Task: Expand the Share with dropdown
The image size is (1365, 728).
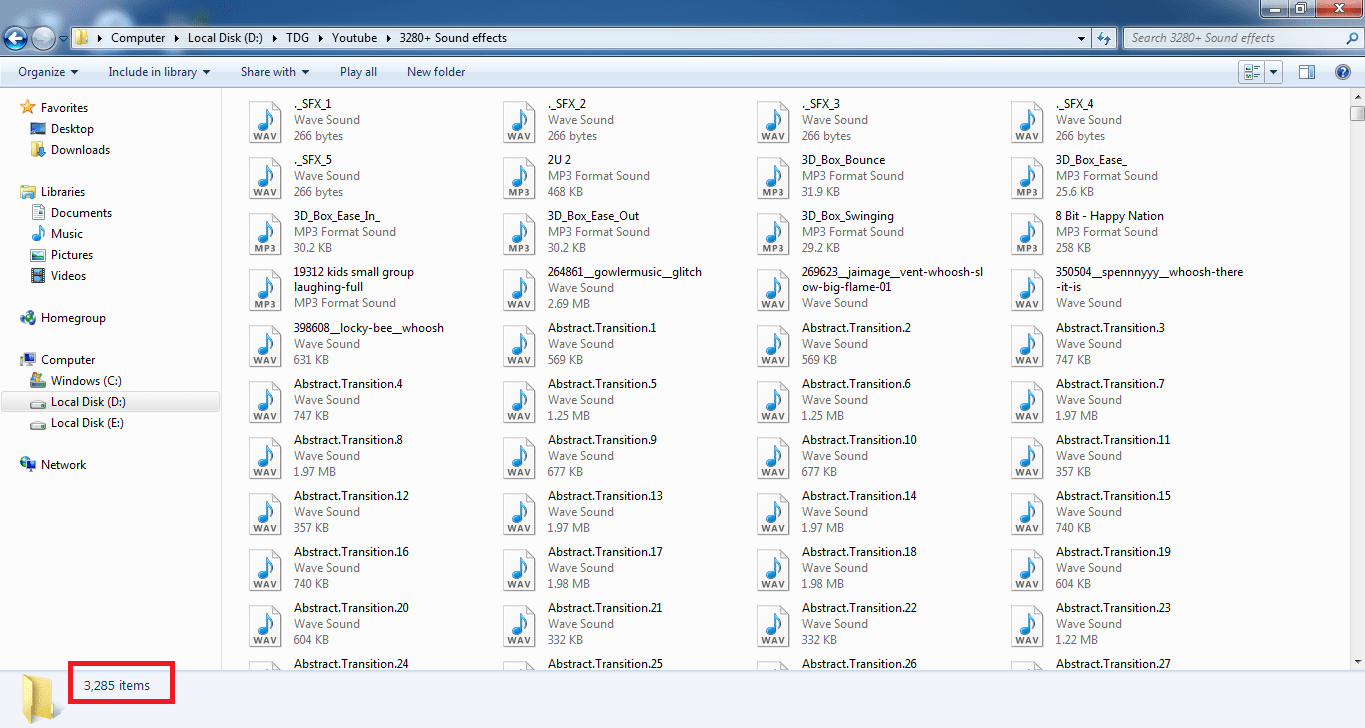Action: tap(274, 72)
